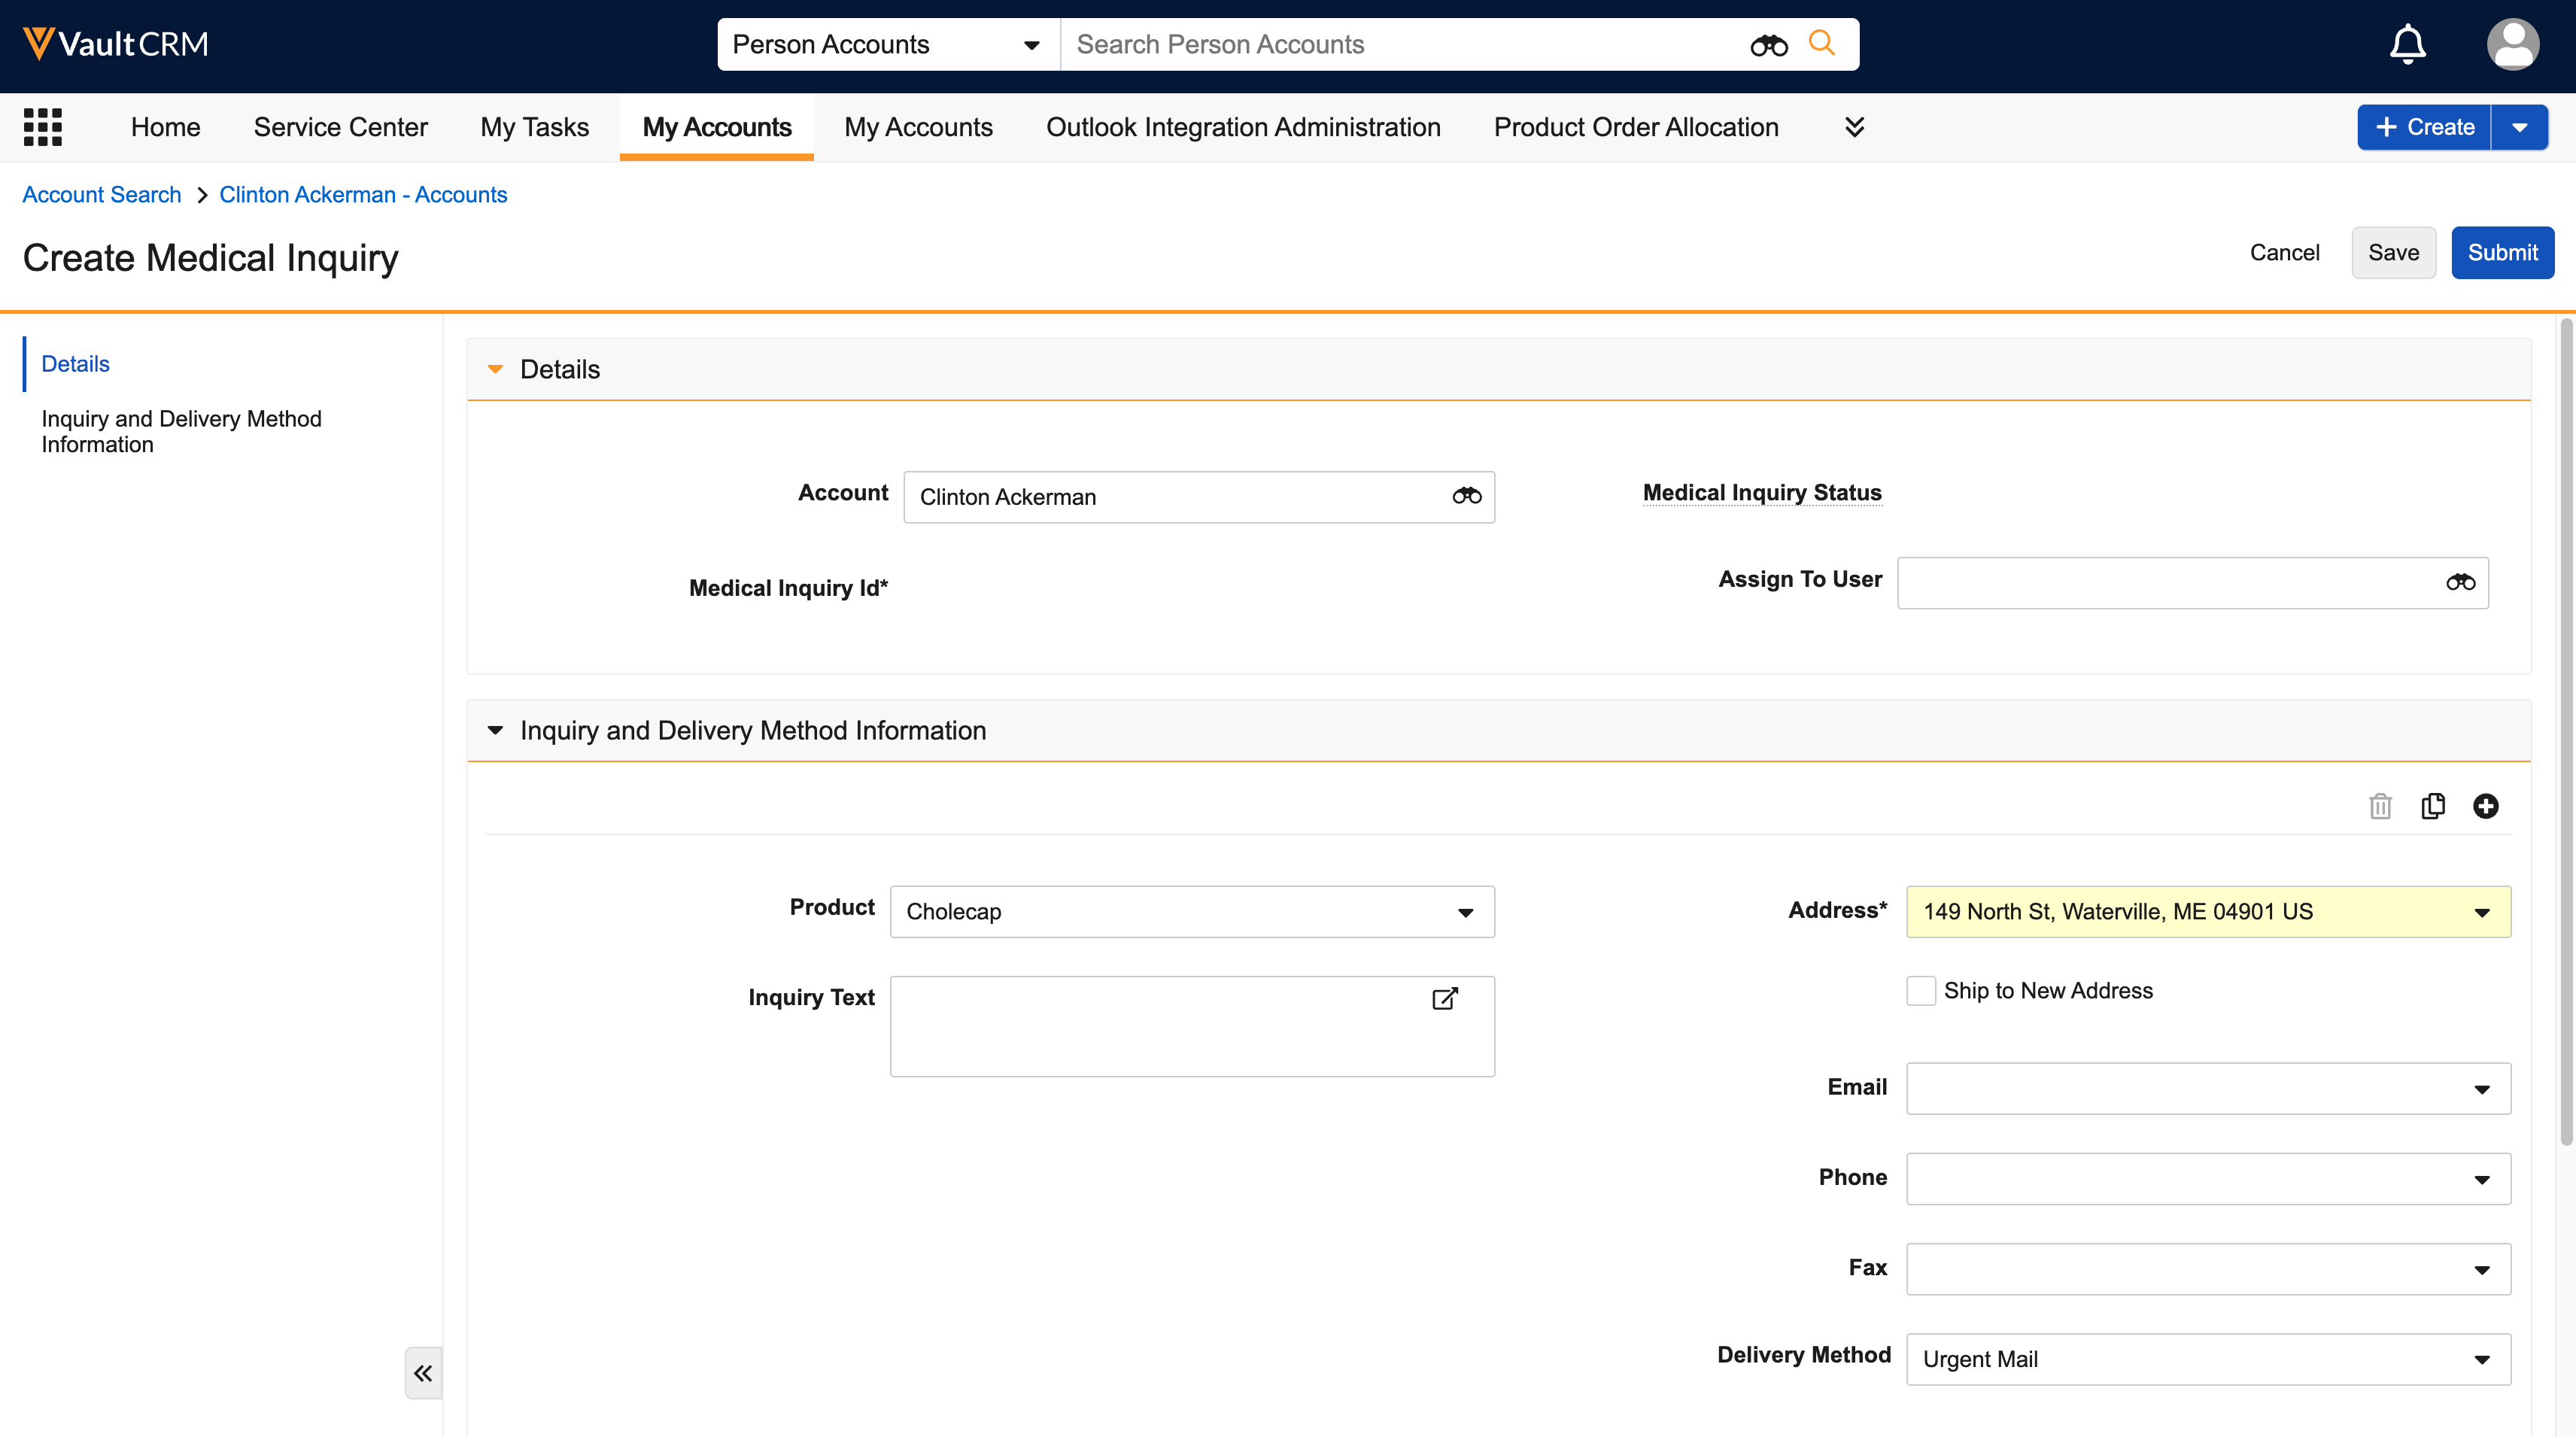Click binoculars lookup in Assign To User
Viewport: 2576px width, 1437px height.
pos(2460,582)
